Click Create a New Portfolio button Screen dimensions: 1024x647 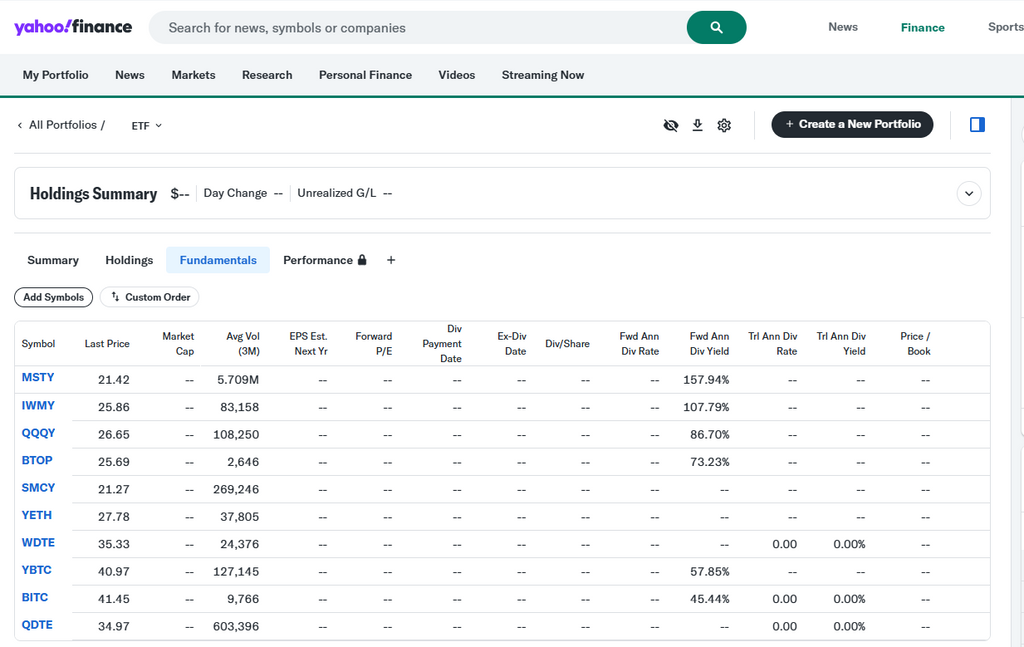click(x=852, y=124)
